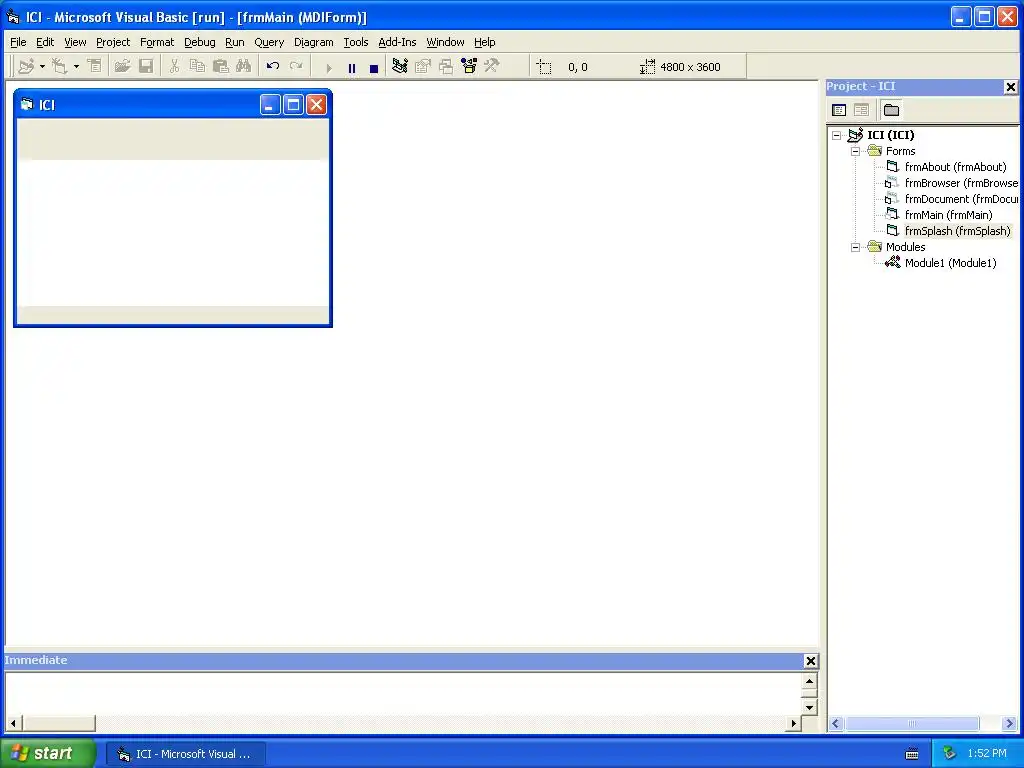Open the Form Layout Window icon
Viewport: 1024px width, 768px height.
click(446, 67)
